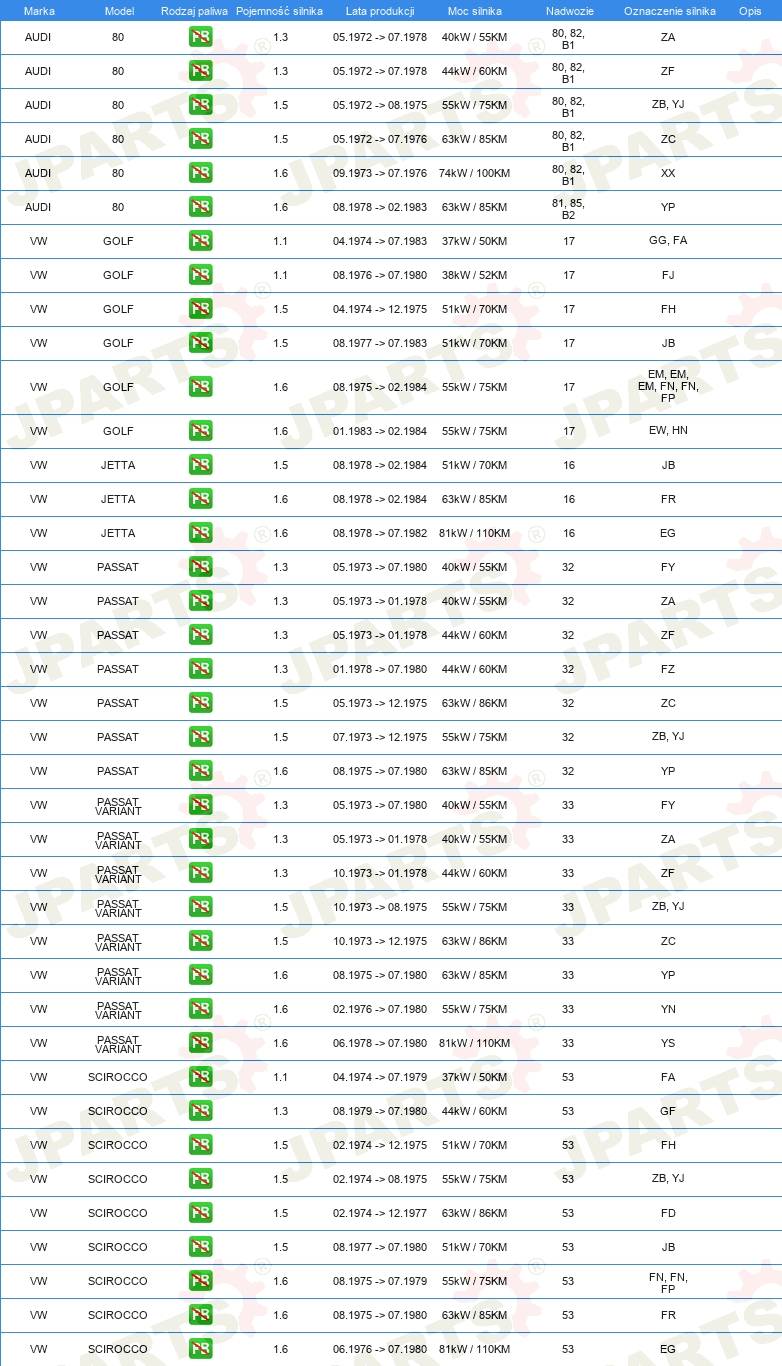This screenshot has width=782, height=1366.
Task: Click the 'YS' engine code cell
Action: (668, 1043)
